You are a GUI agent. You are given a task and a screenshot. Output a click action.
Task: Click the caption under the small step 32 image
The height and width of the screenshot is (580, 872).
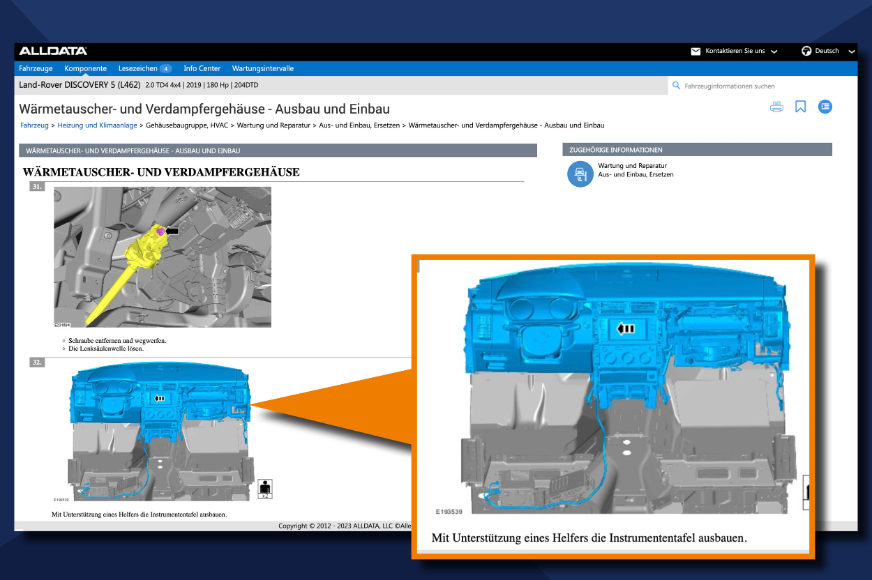coord(139,514)
